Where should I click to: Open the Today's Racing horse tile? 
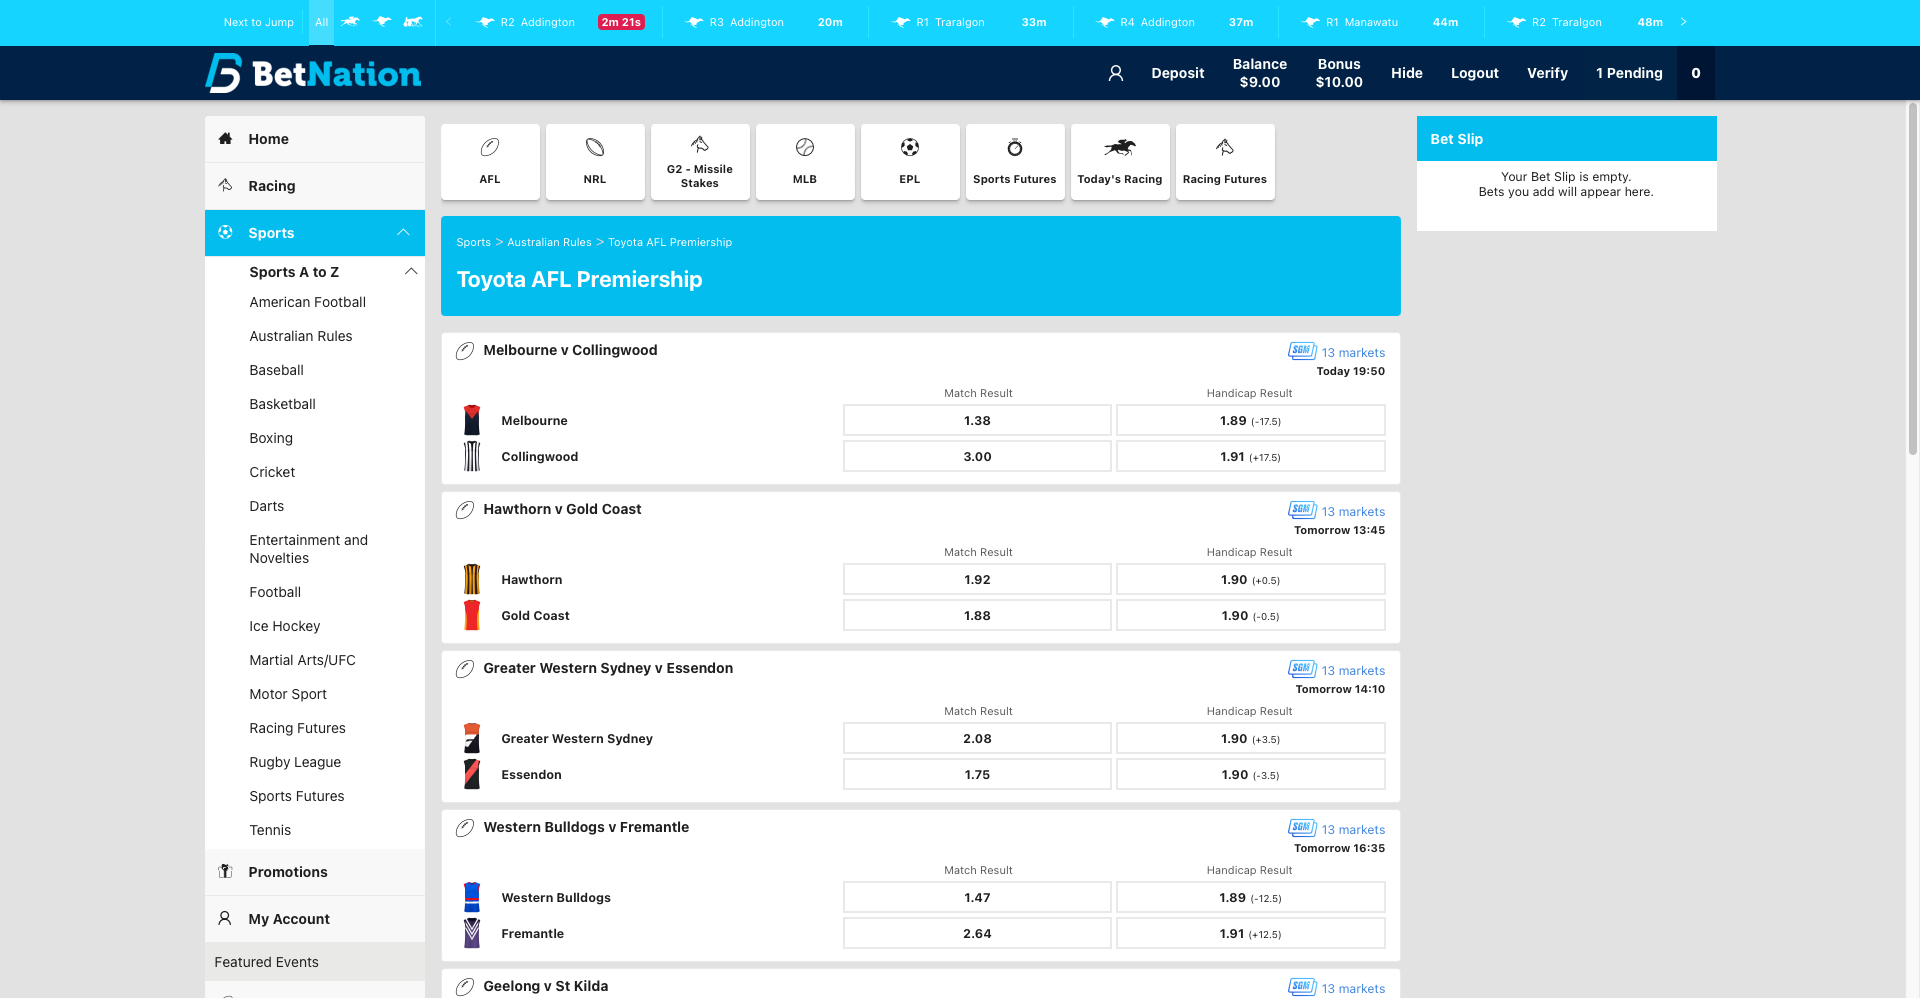[x=1119, y=162]
